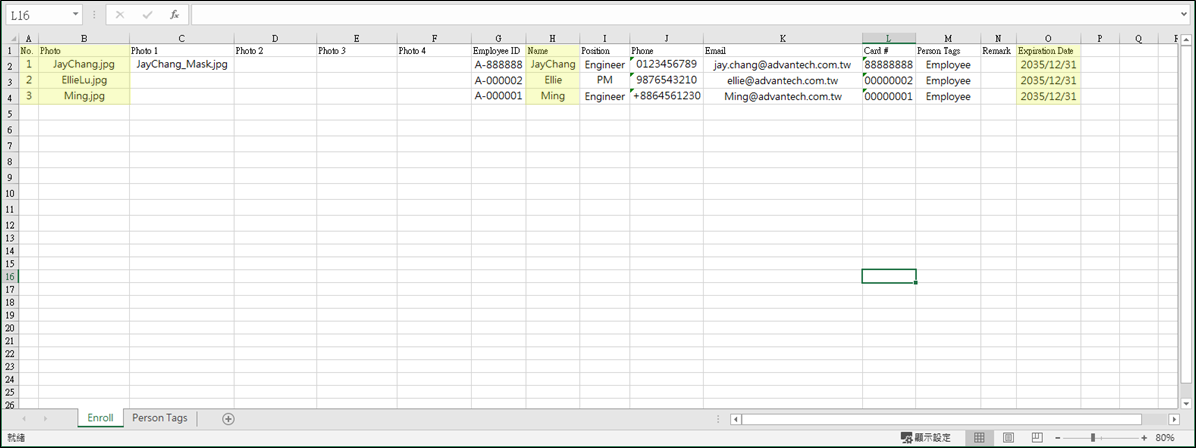Select cell A-000002

498,81
